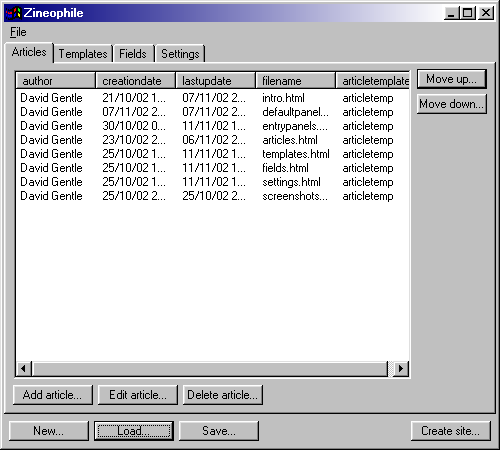Sort by the lastupdate column header

click(216, 81)
